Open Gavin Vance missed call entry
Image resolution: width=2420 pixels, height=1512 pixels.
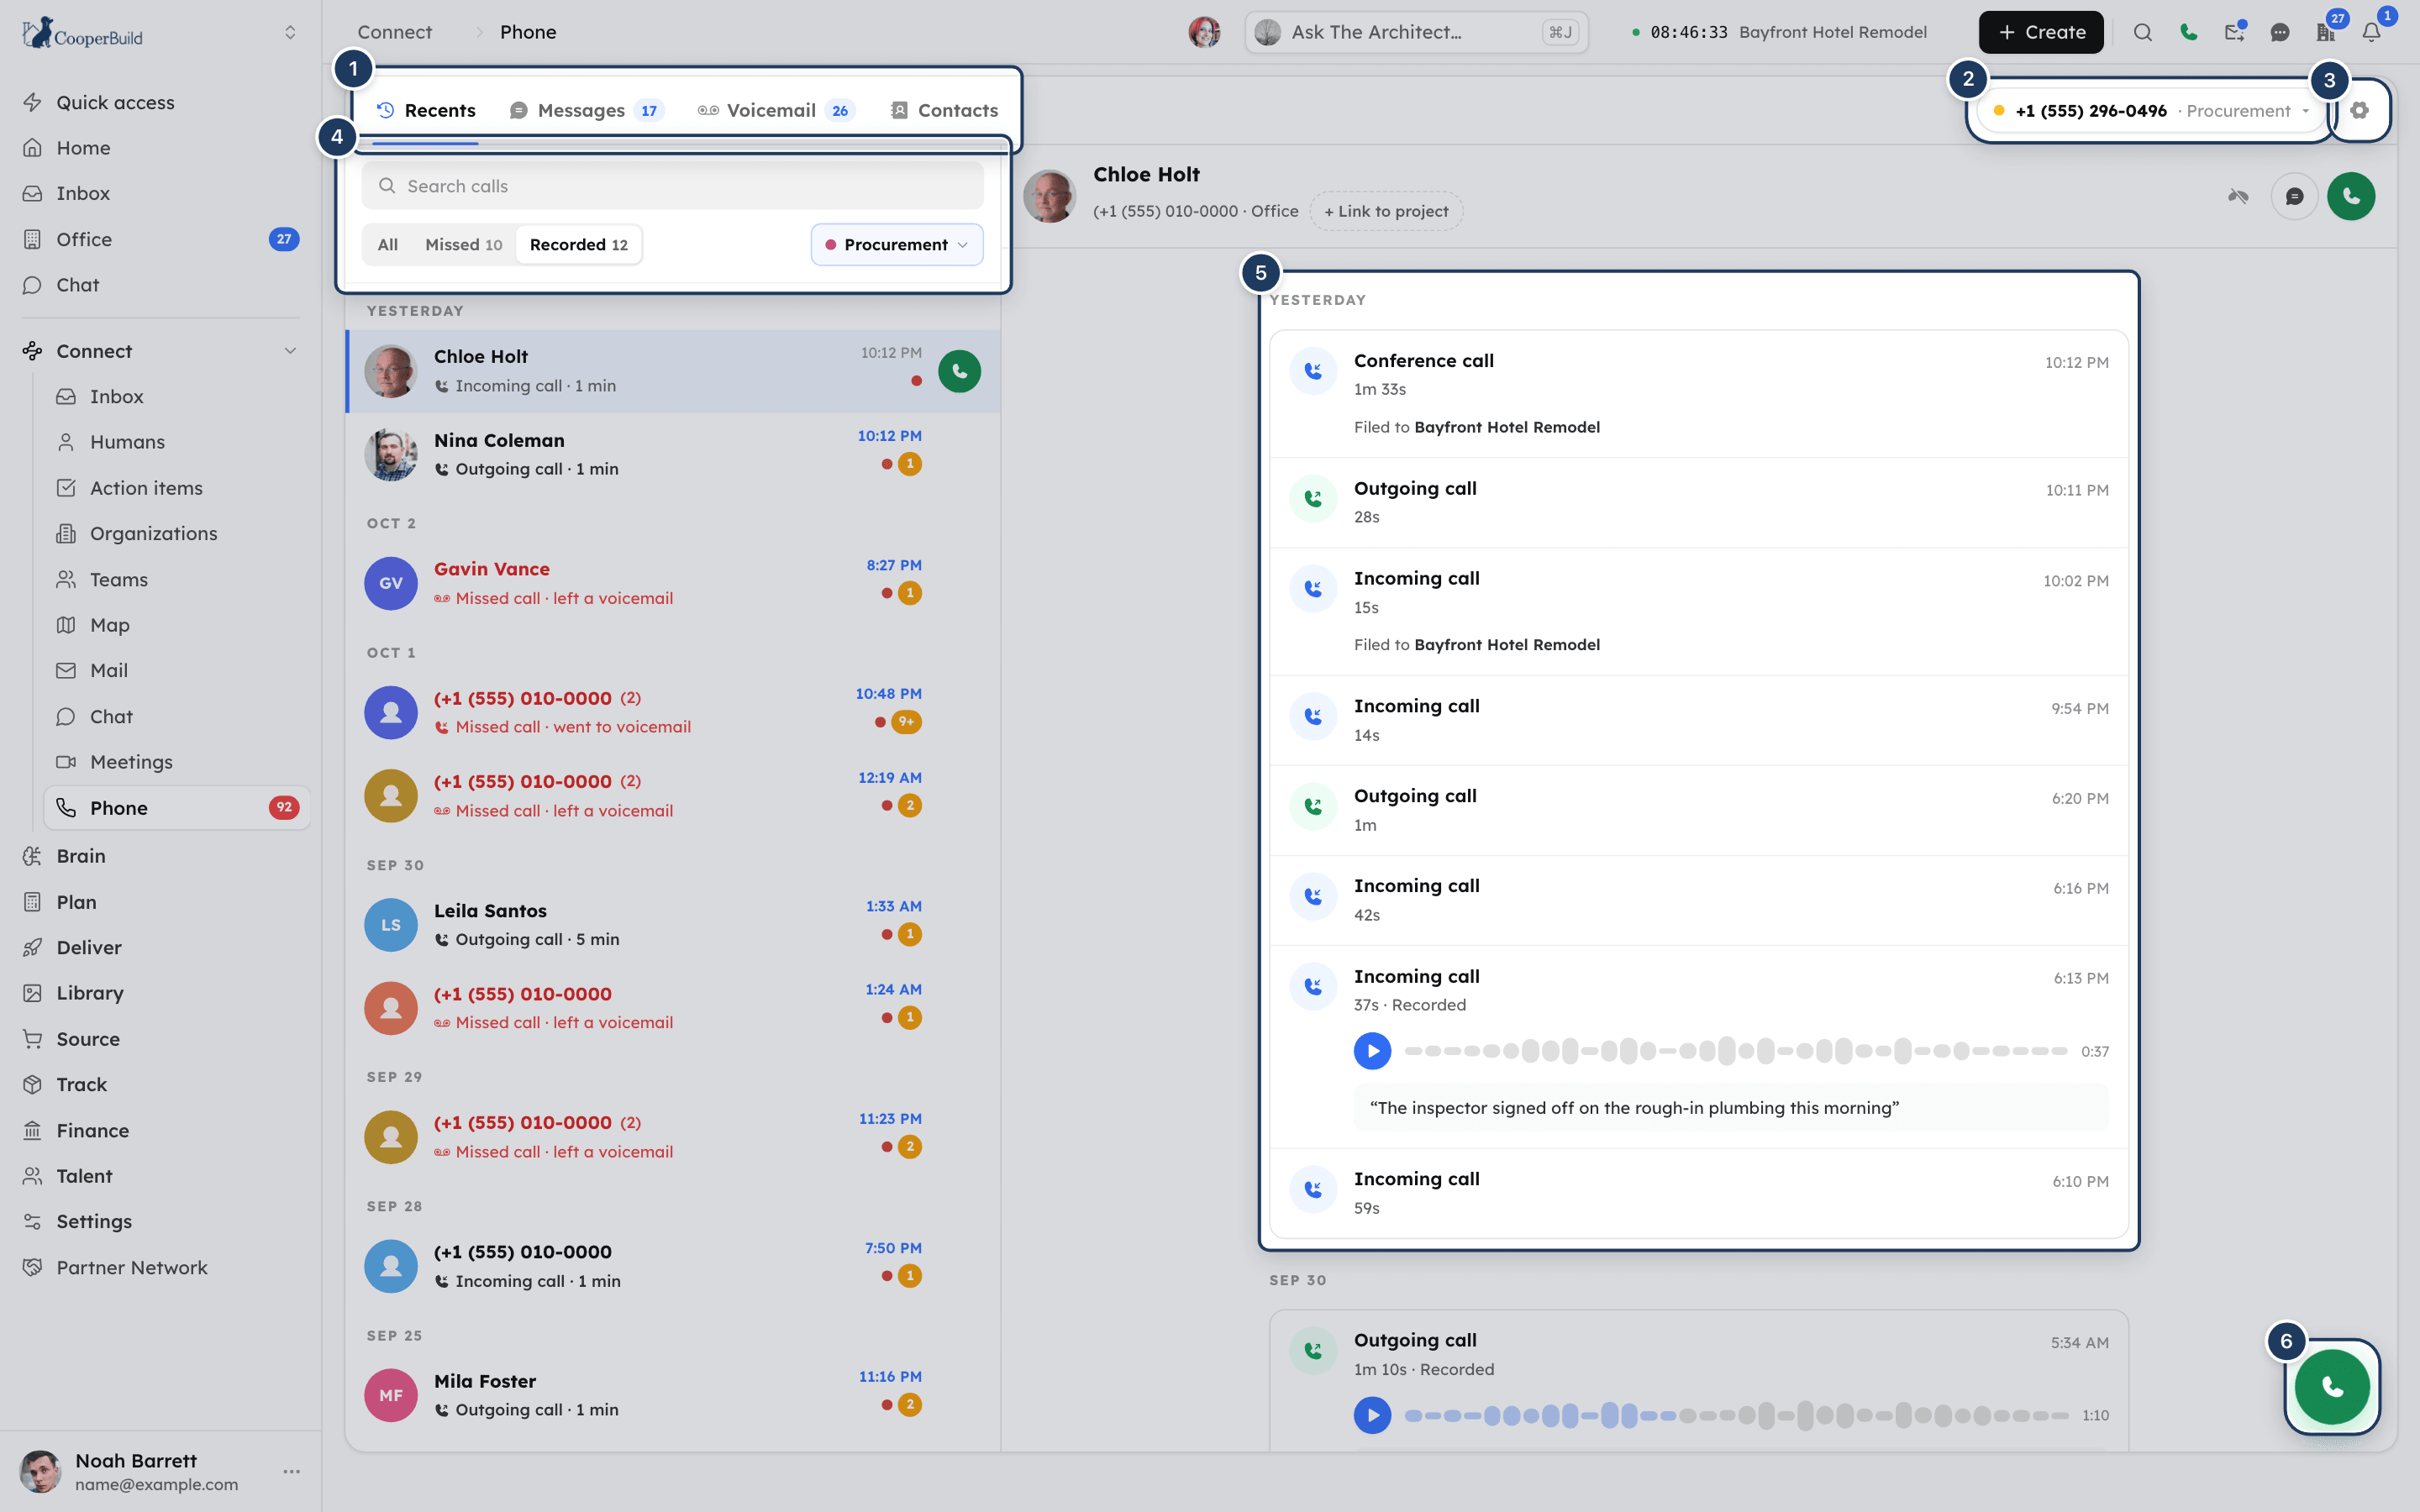tap(672, 582)
